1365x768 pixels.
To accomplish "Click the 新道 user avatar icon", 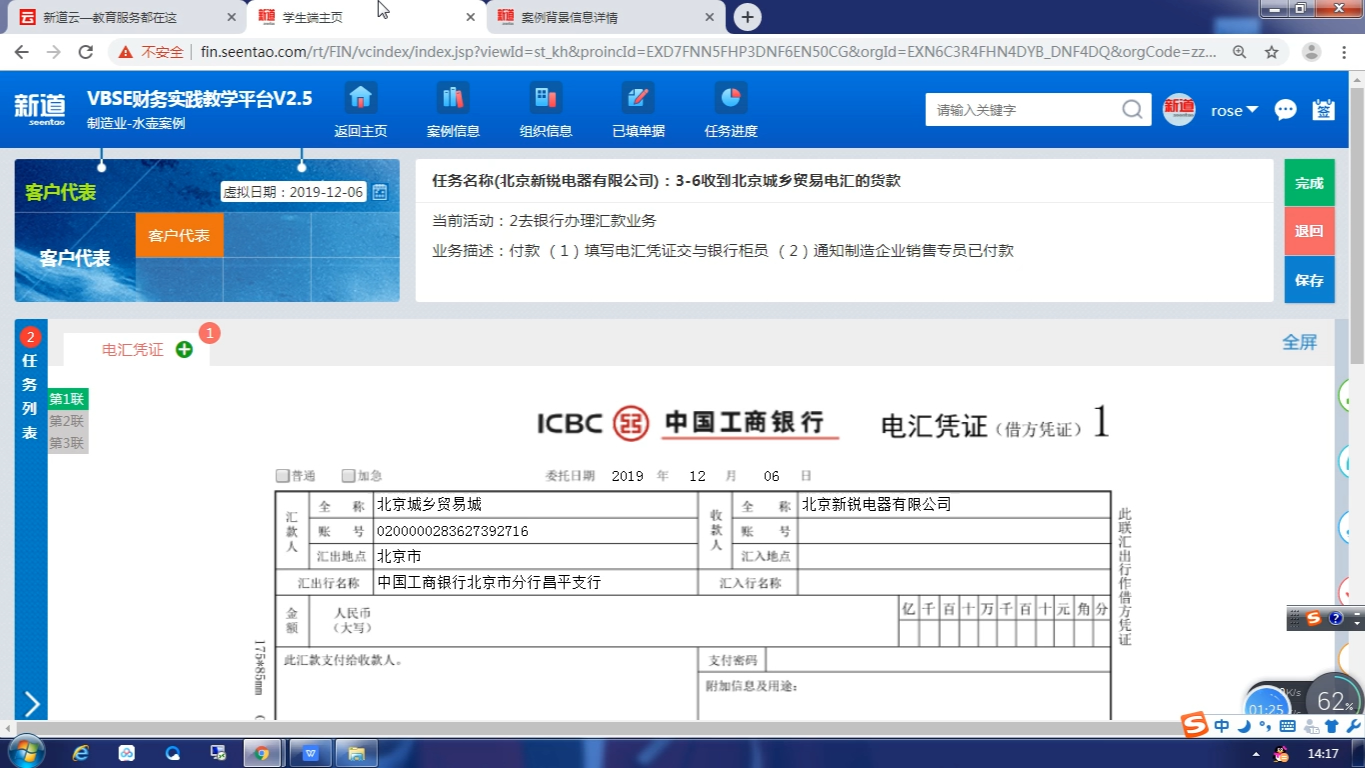I will (x=1179, y=110).
